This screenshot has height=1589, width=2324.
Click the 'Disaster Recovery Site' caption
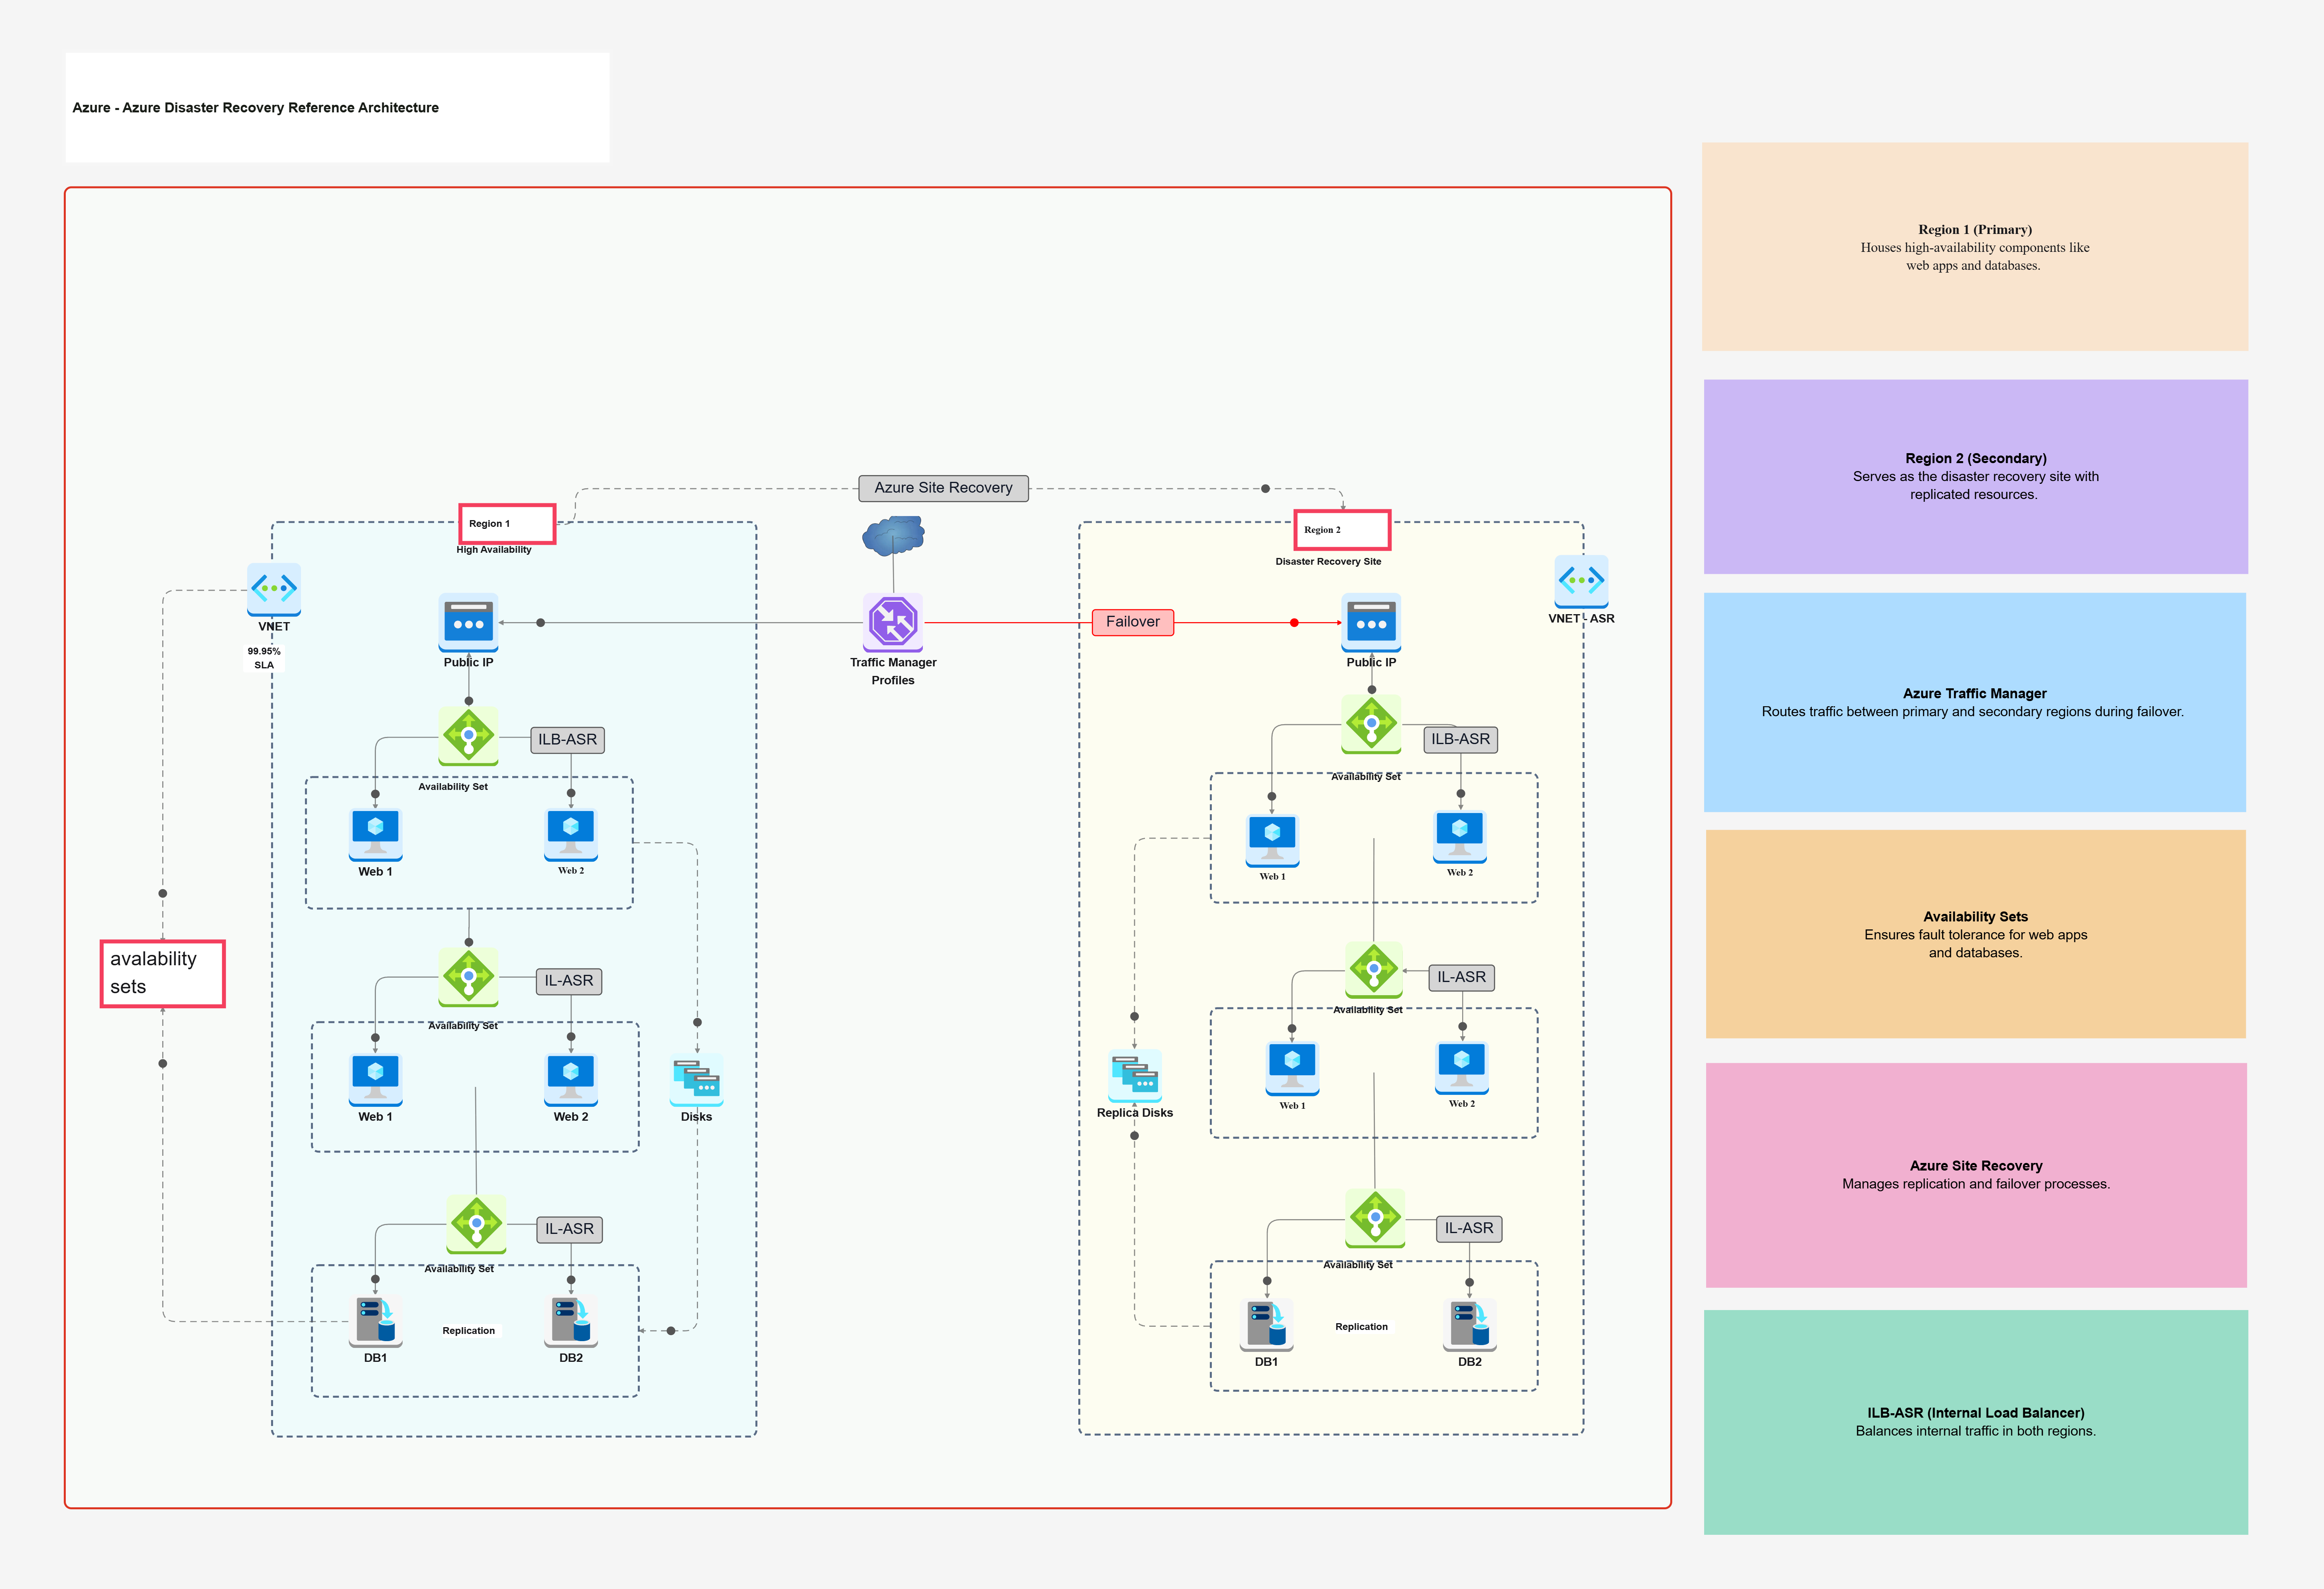click(1328, 562)
